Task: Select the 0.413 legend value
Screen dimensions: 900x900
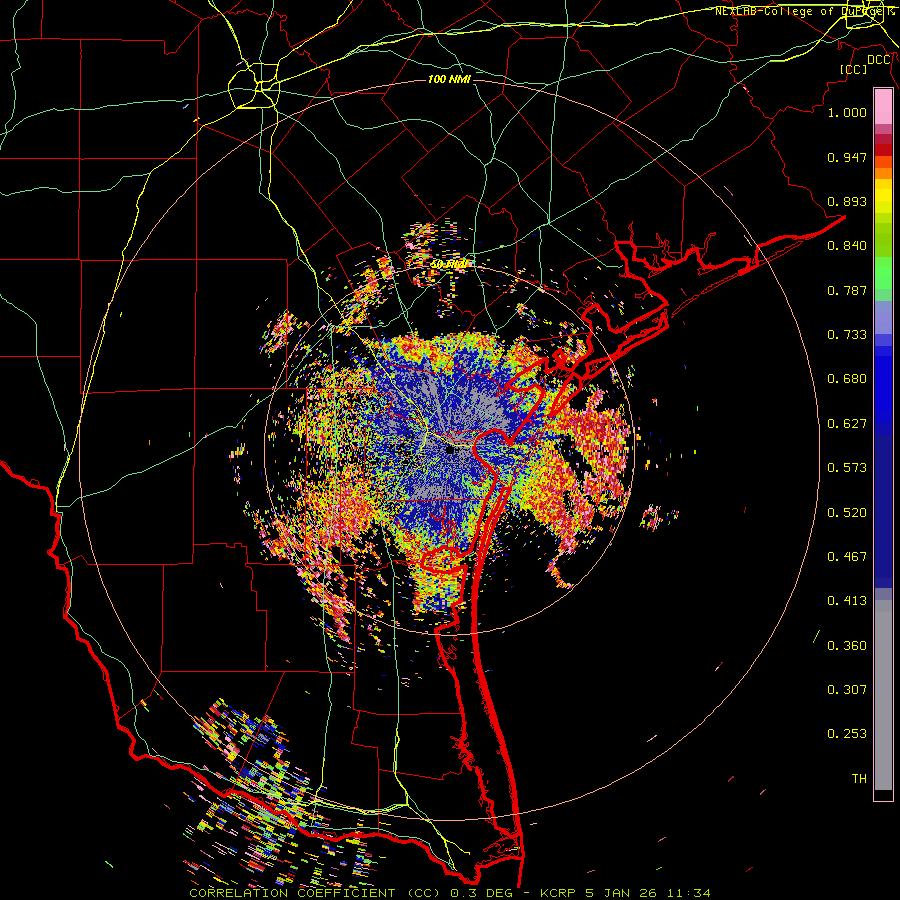Action: [x=847, y=601]
